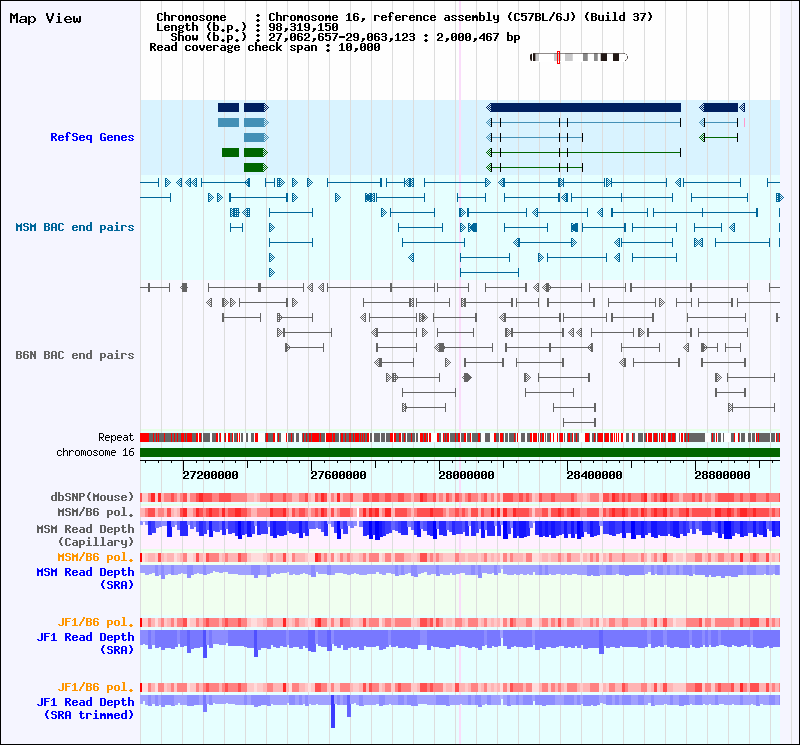Click the dbSNP(Mouse) red density track
The width and height of the screenshot is (800, 745).
(460, 497)
